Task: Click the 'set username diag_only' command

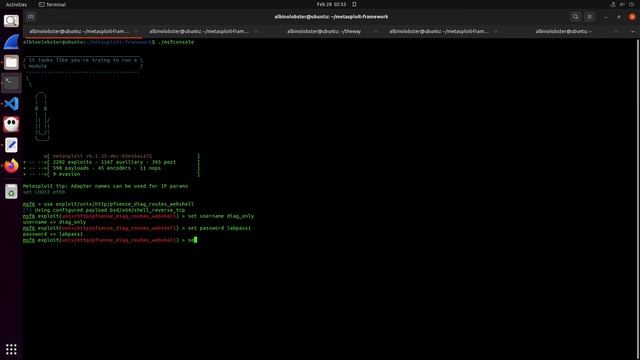Action: (x=221, y=216)
